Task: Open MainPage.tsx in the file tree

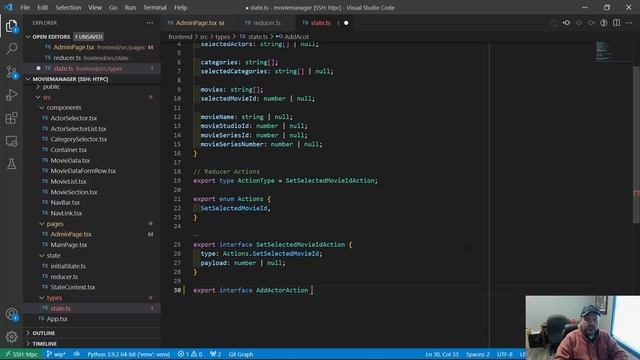Action: pyautogui.click(x=69, y=245)
